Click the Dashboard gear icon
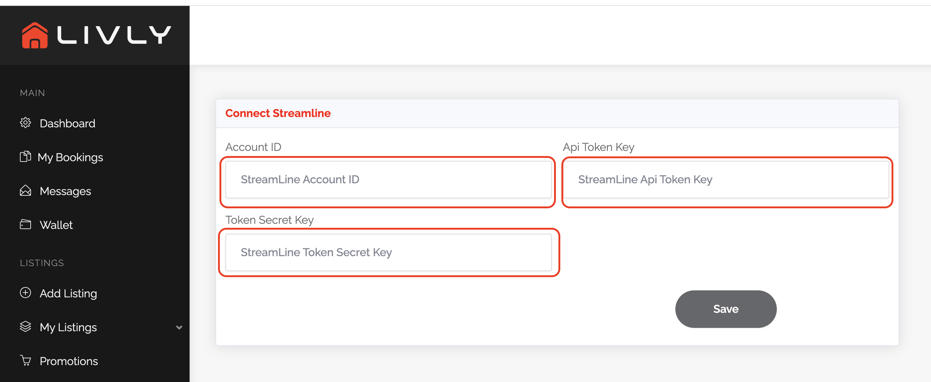931x382 pixels. tap(25, 123)
